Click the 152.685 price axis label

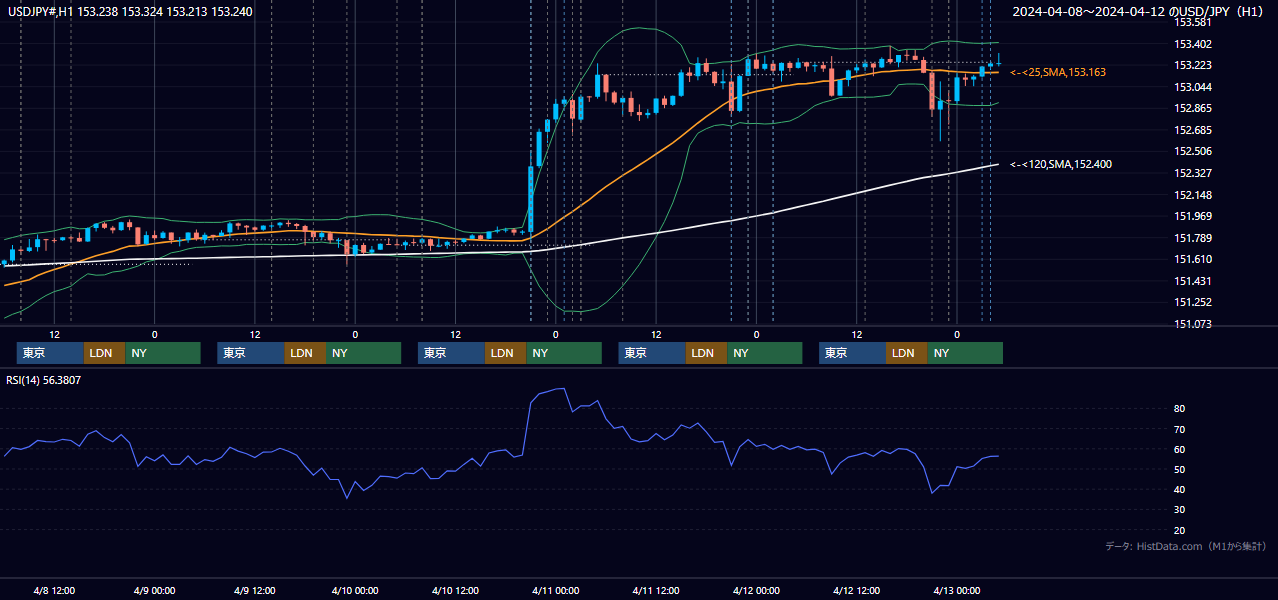click(1192, 130)
